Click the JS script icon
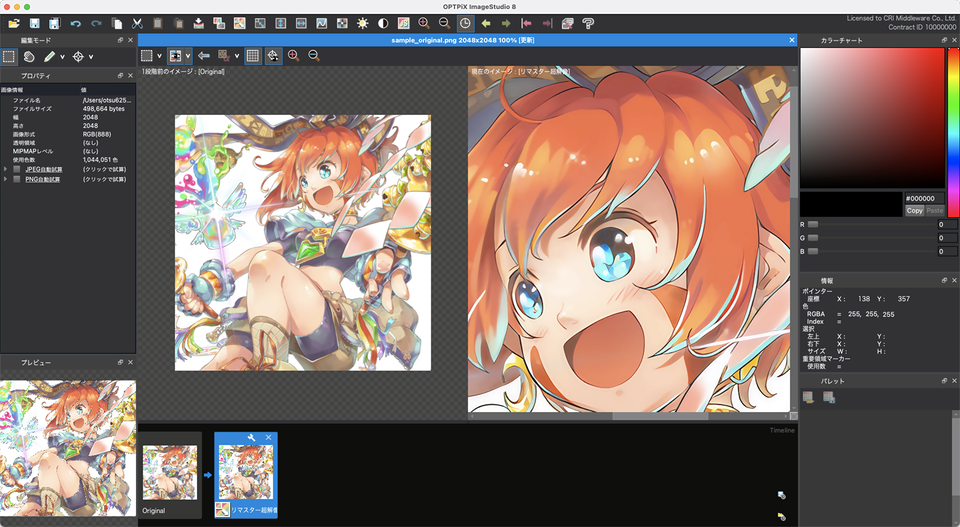Screen dimensions: 960x527 coord(403,23)
